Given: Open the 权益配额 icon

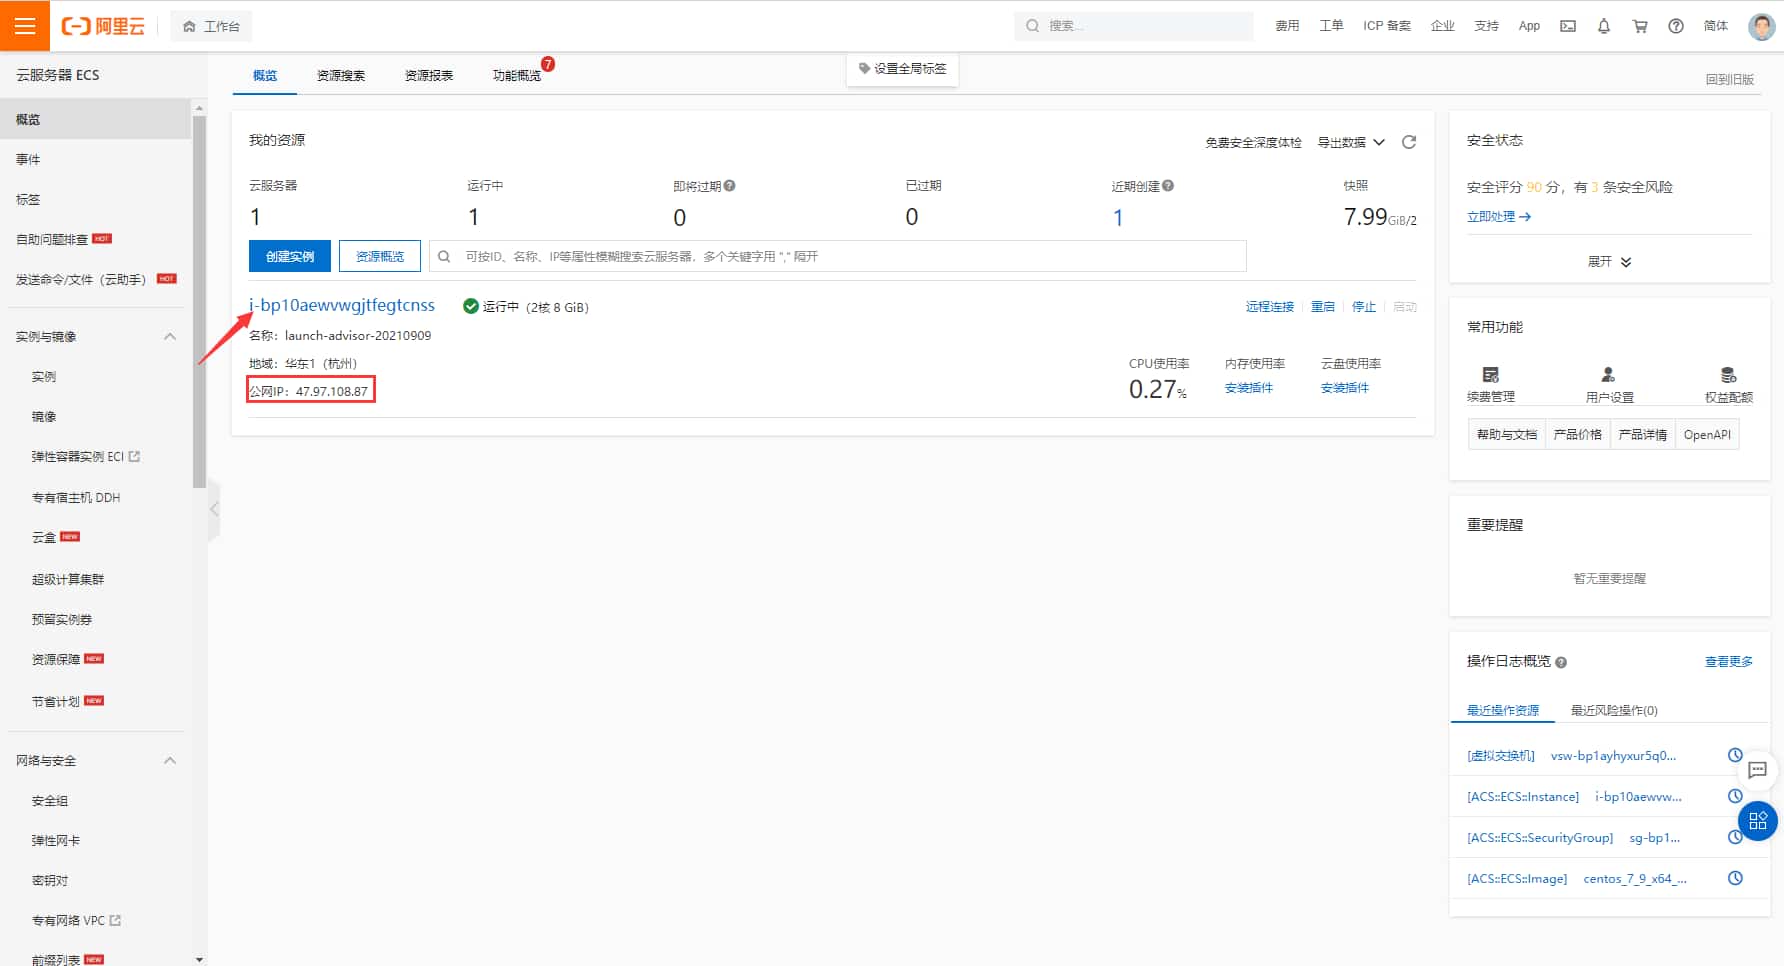Looking at the screenshot, I should pos(1728,375).
